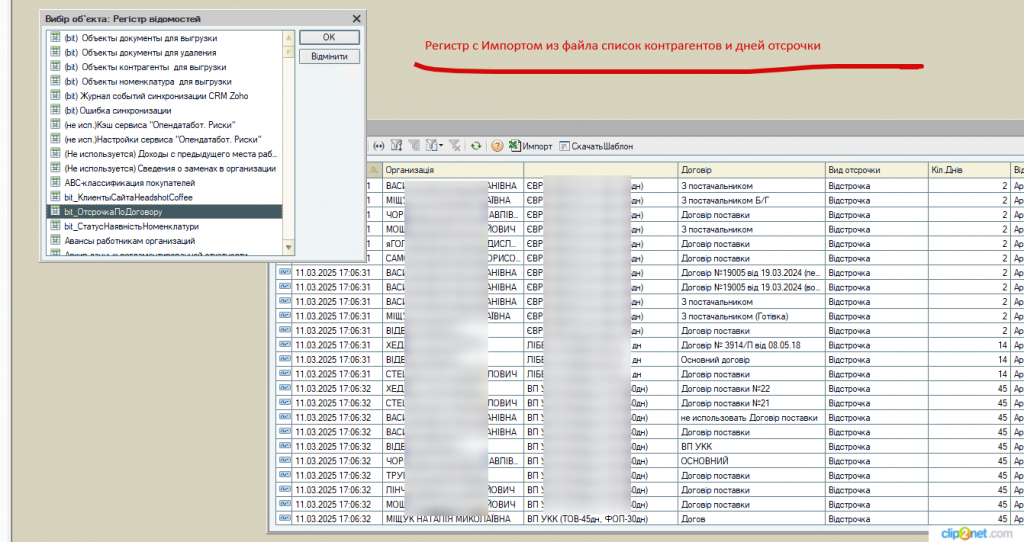Click cell Договір №3914/П від 08.05.18
The image size is (1024, 542).
751,345
